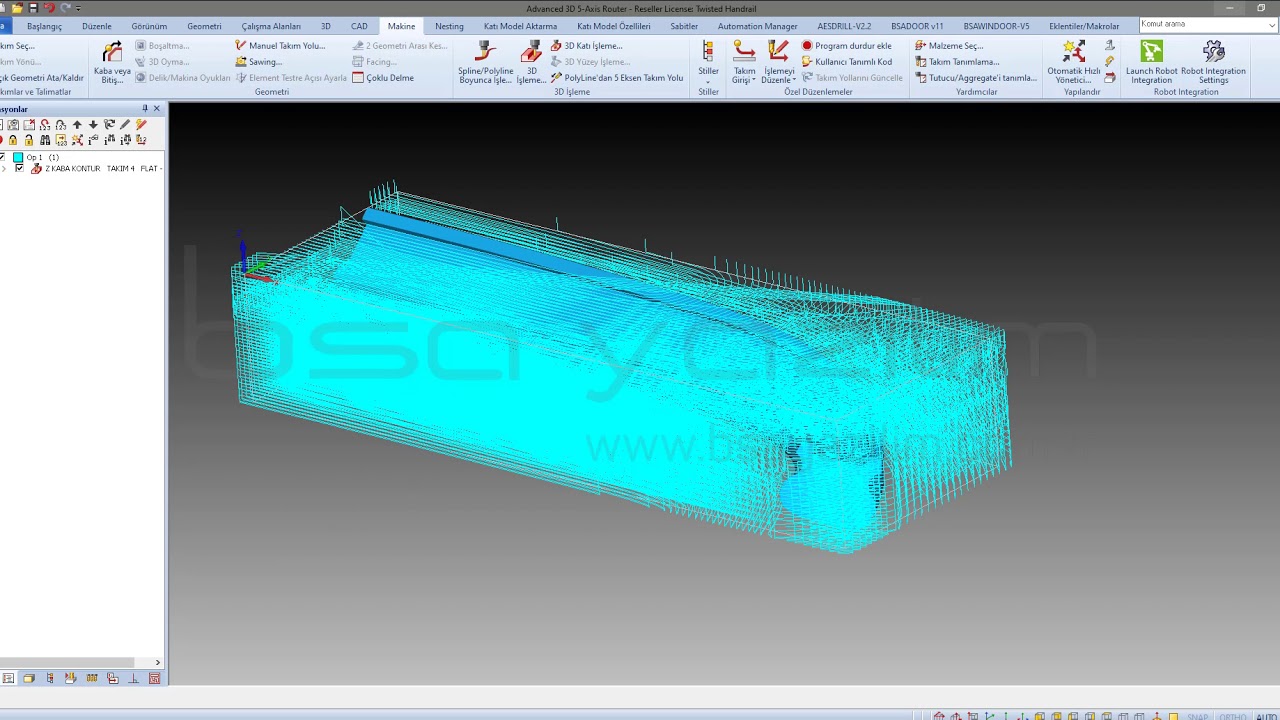Viewport: 1280px width, 720px height.
Task: Select the Op 1 (1) tree row
Action: pyautogui.click(x=42, y=157)
